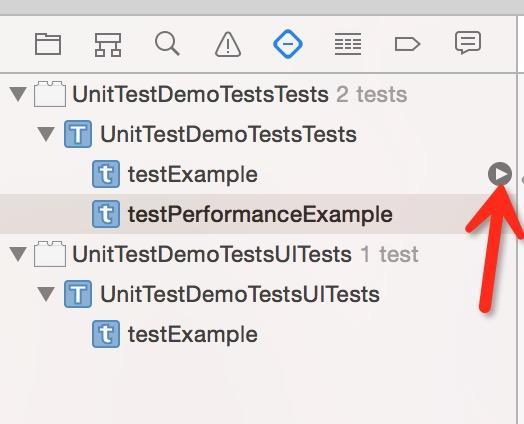Collapse the UnitTestDemoTestsUITests bundle triangle

[x=18, y=254]
